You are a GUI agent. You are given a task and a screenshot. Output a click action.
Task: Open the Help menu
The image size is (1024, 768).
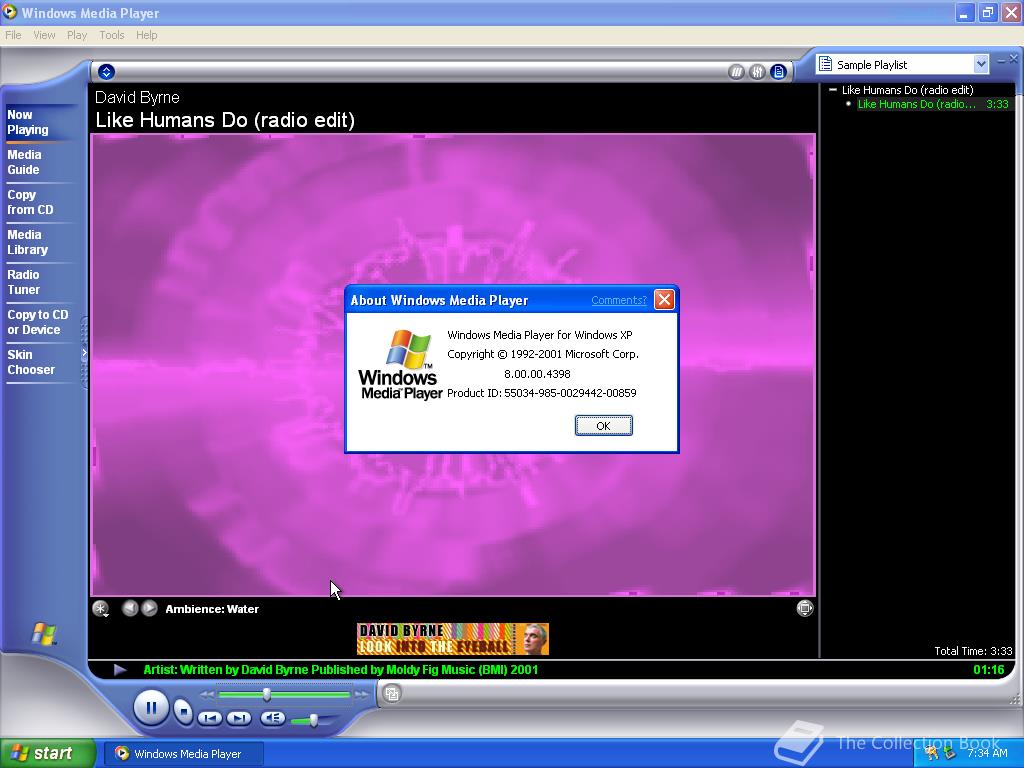[147, 35]
